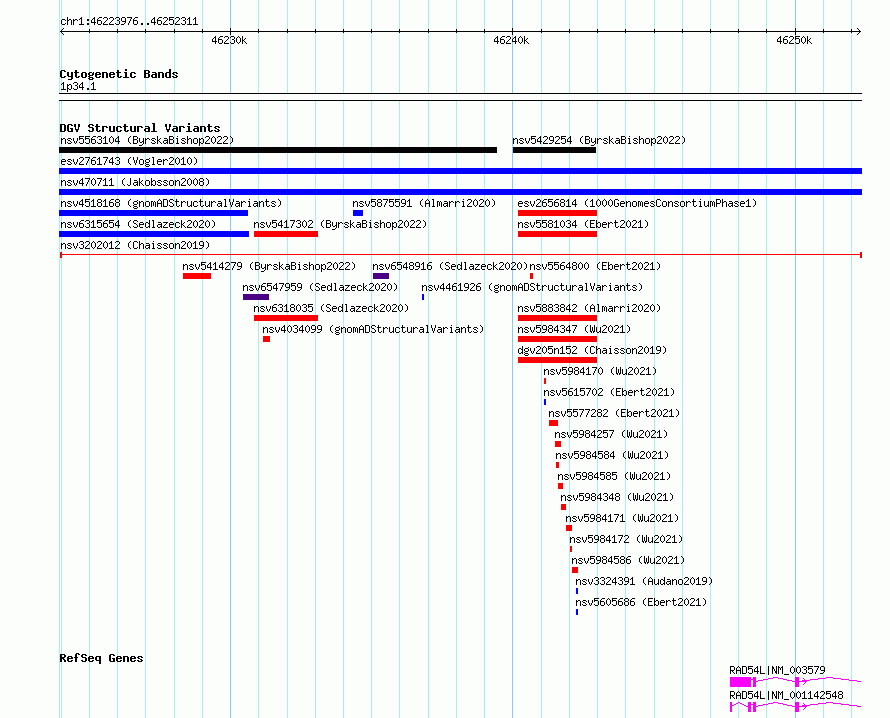
Task: Click the red bar under nsv5984347
Action: point(557,339)
